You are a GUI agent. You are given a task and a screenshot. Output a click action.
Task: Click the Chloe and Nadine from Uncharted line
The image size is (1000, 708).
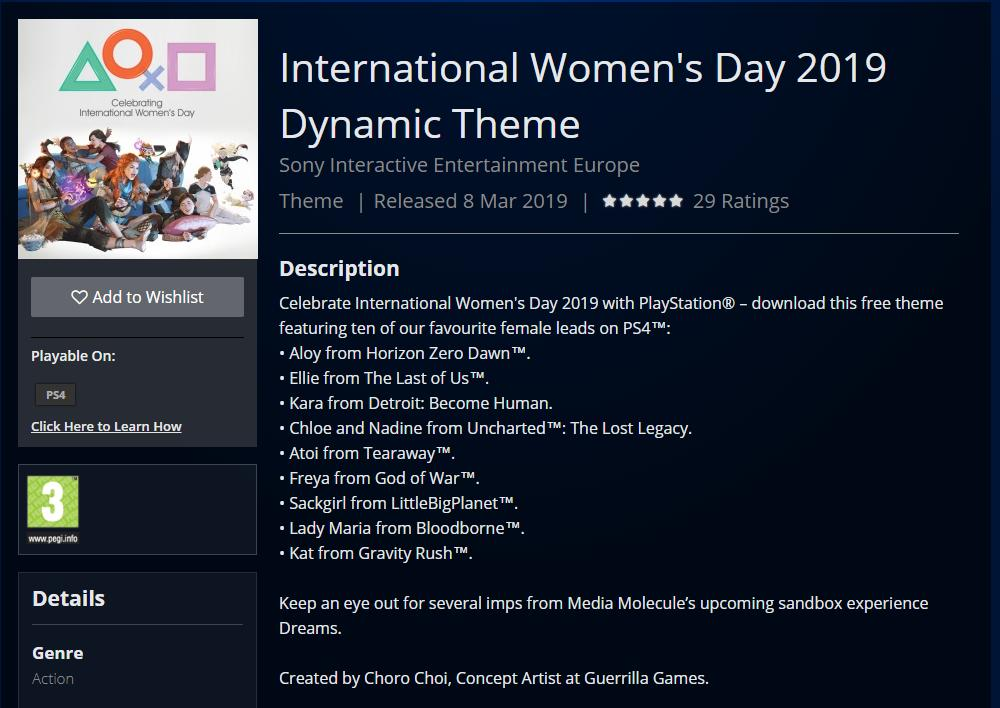[485, 428]
